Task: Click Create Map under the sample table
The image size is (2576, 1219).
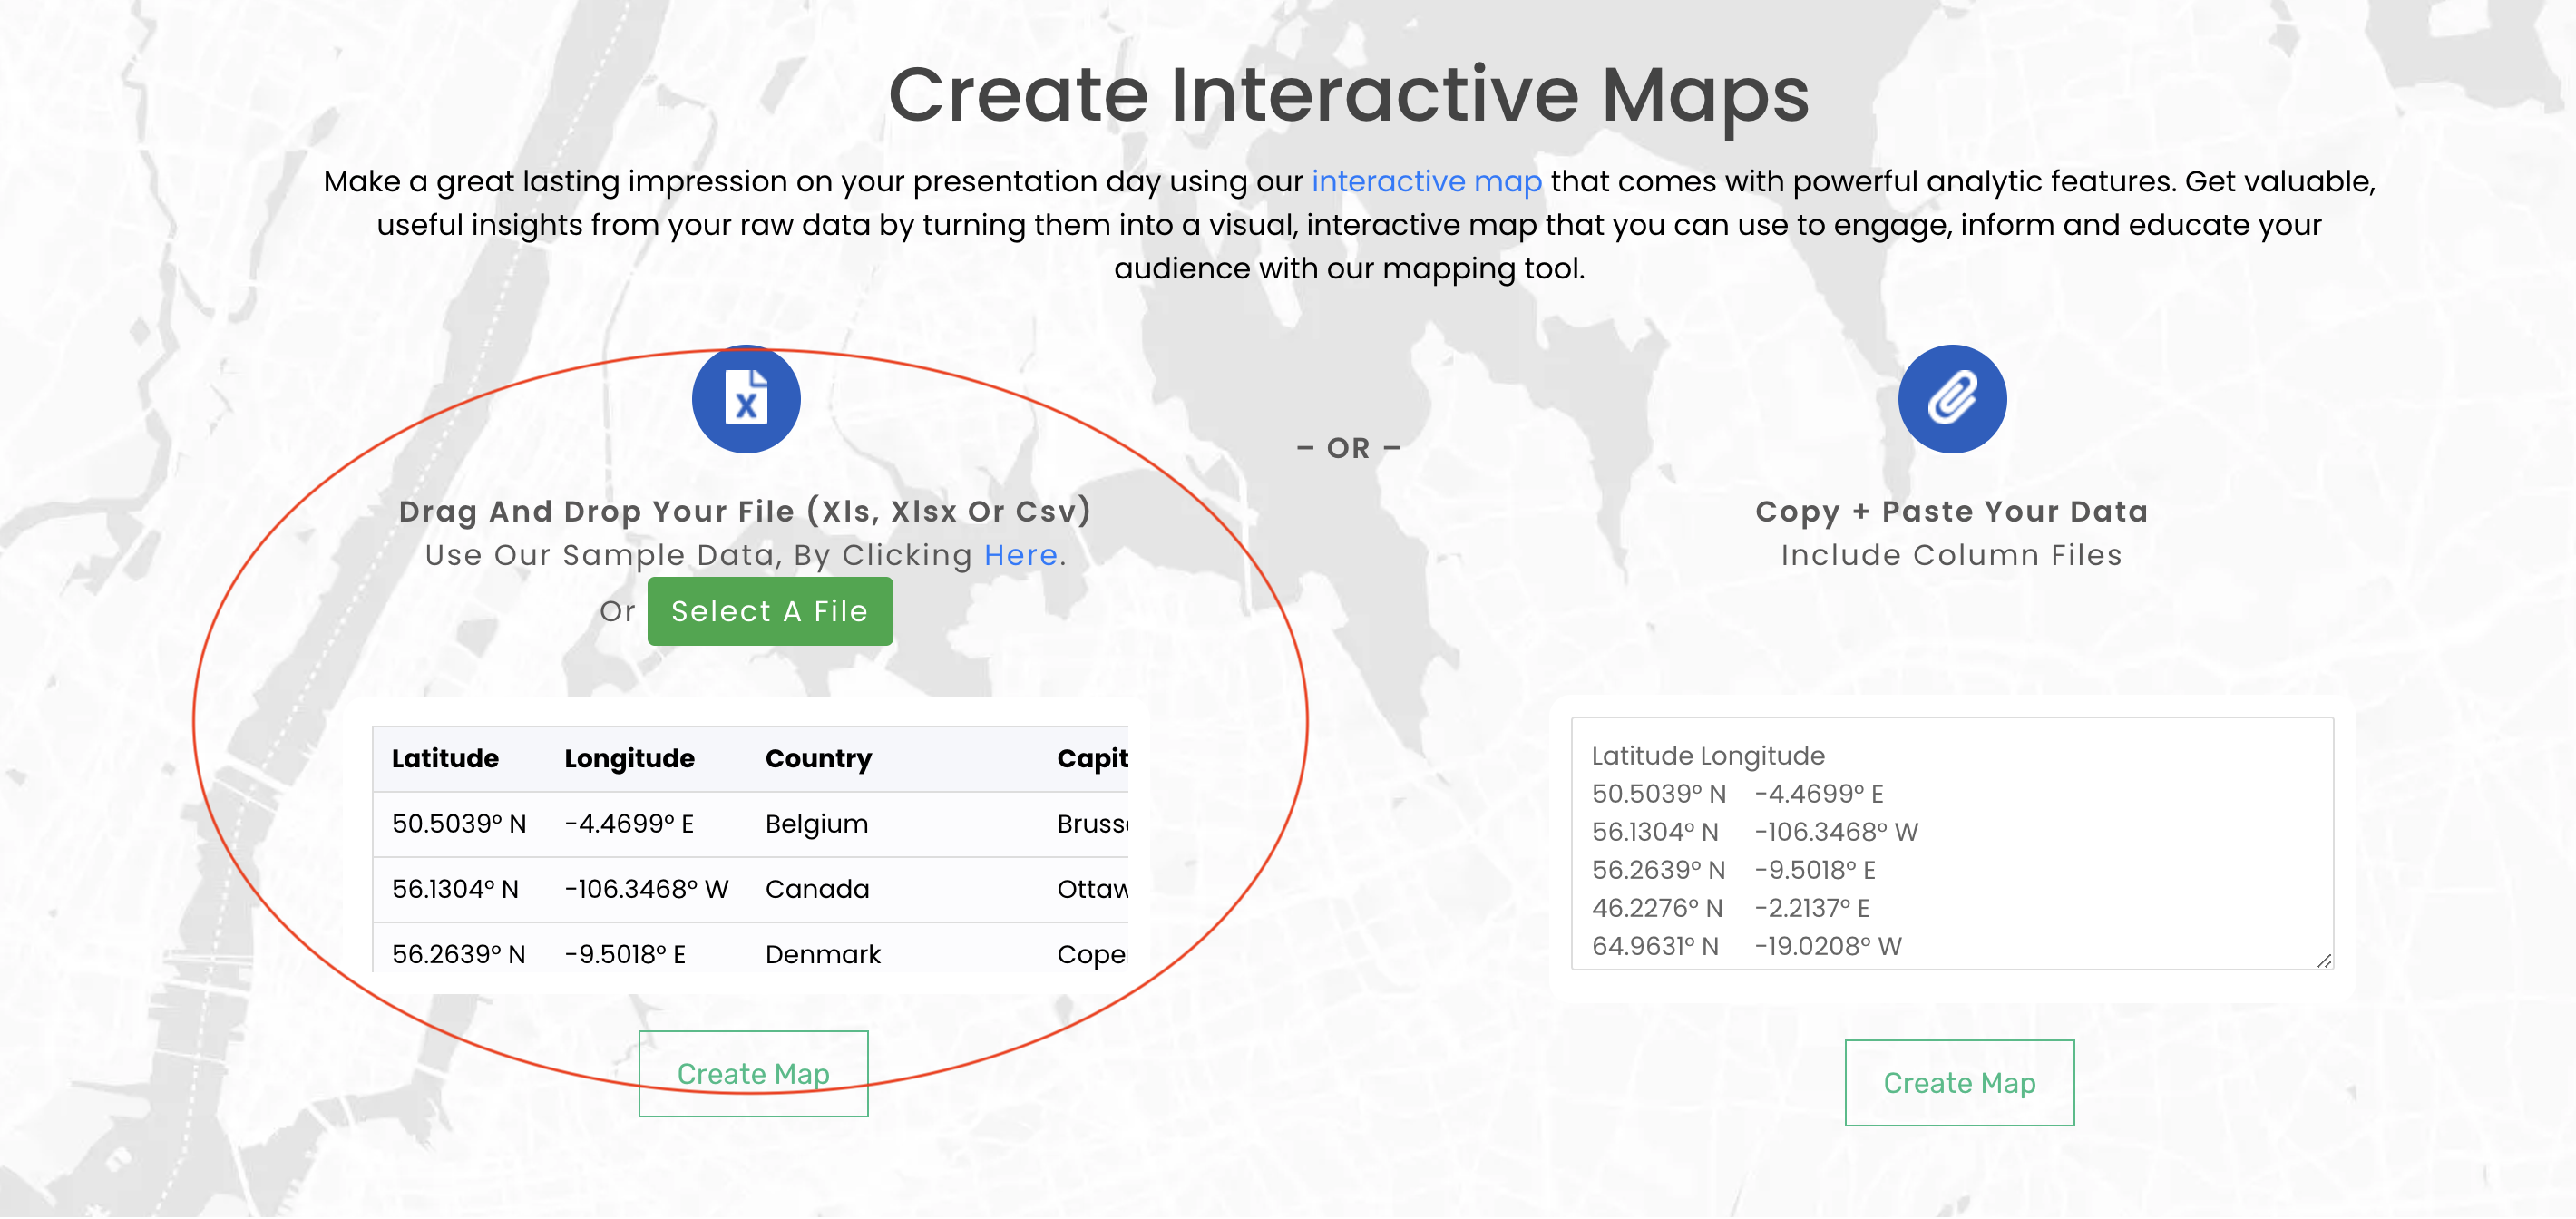Action: click(x=753, y=1074)
